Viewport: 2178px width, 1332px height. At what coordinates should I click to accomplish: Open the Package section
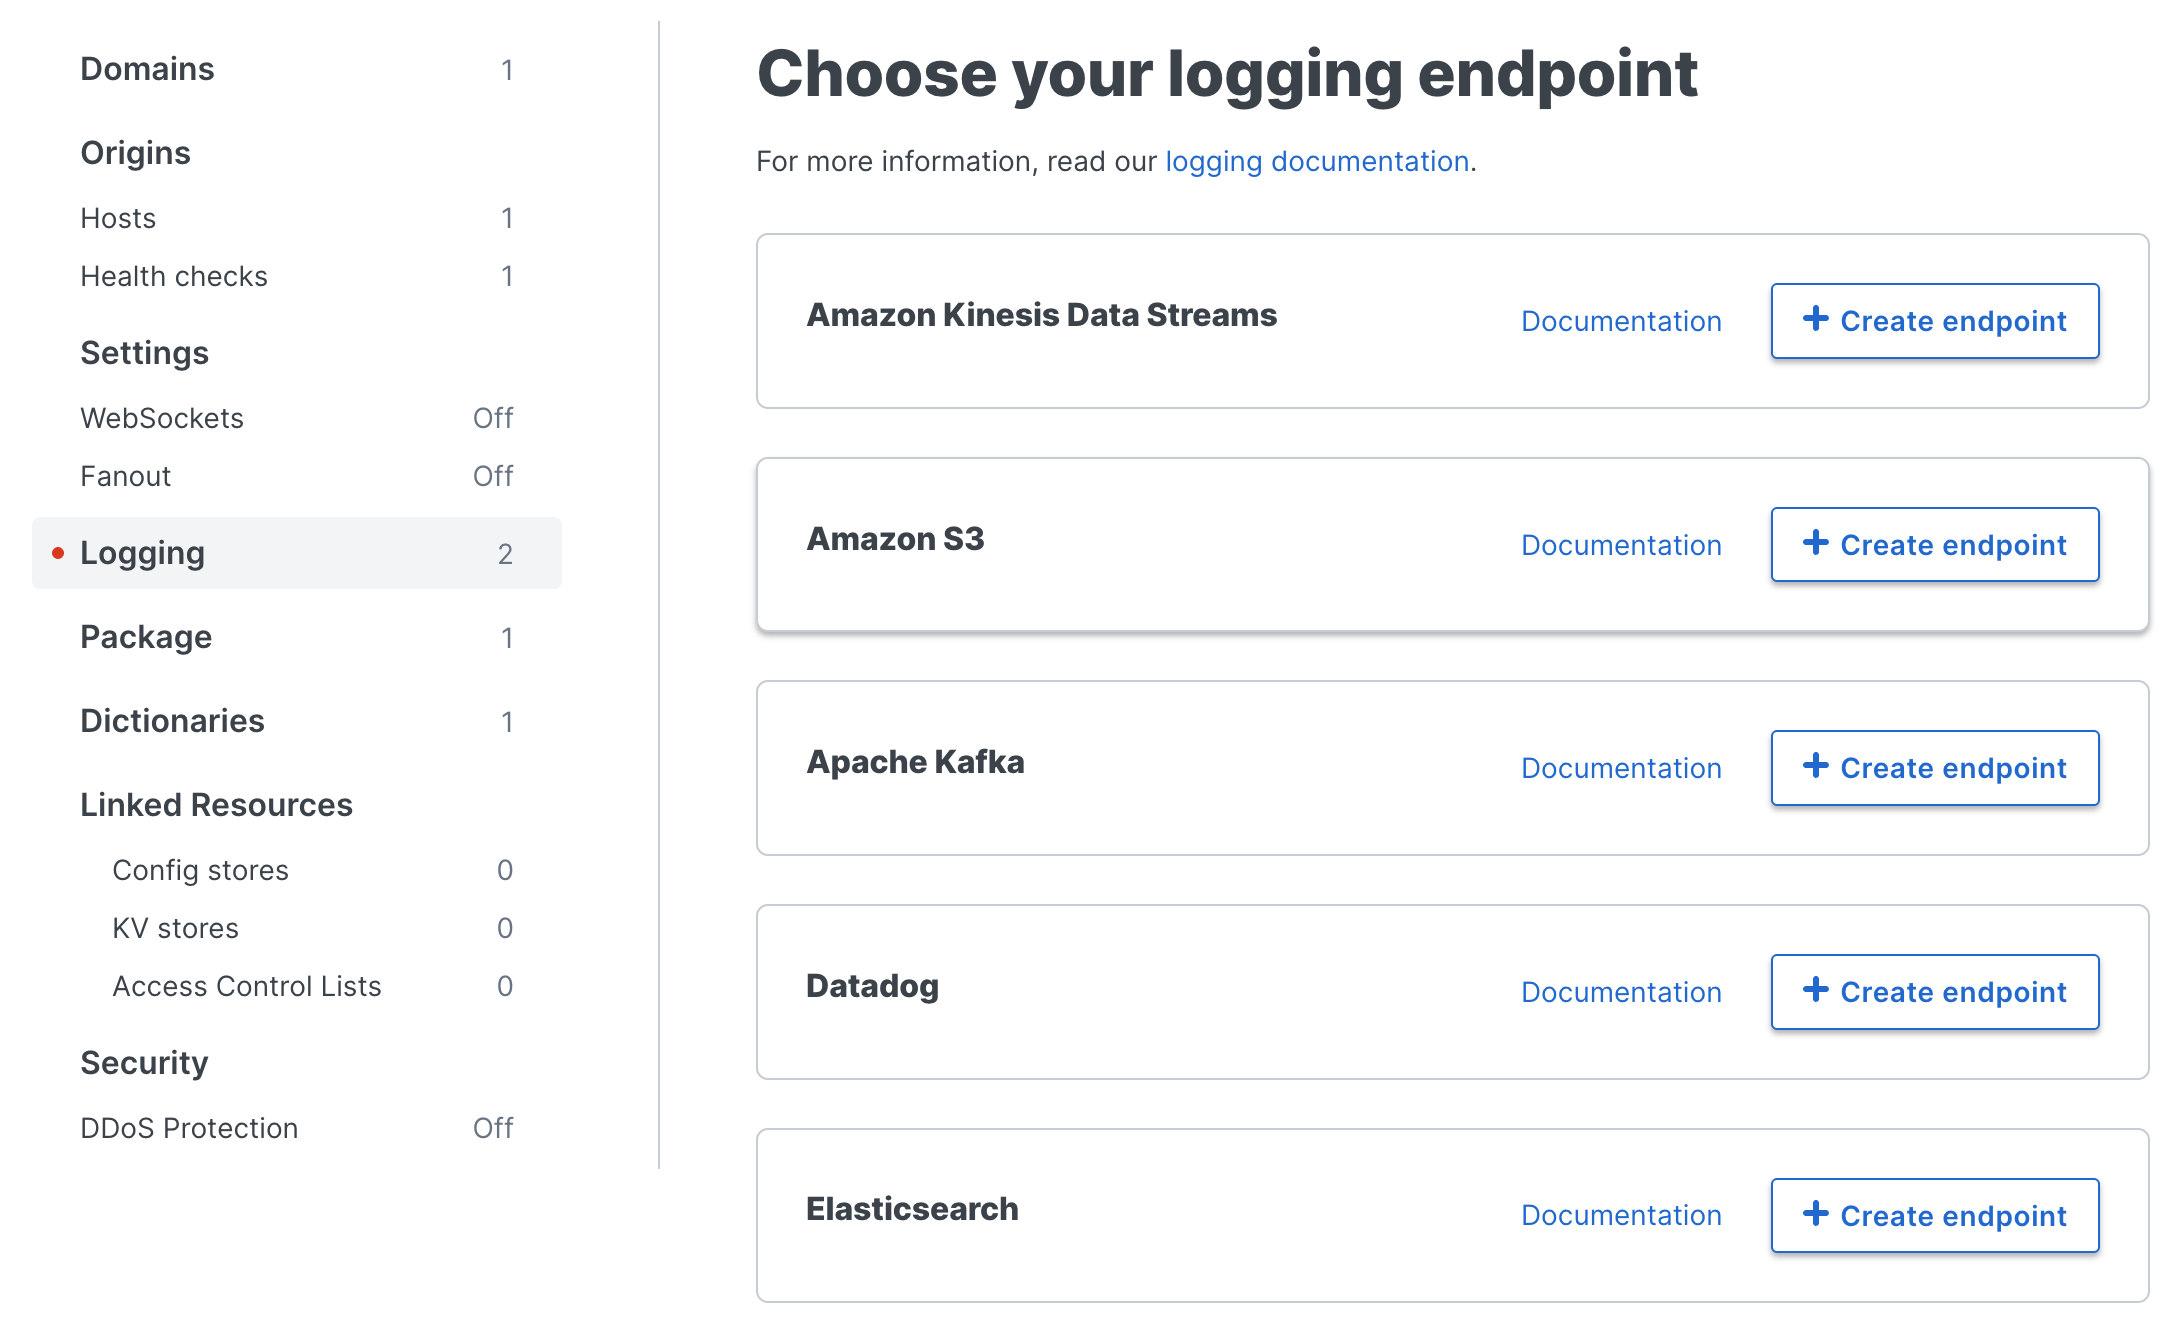click(x=146, y=636)
